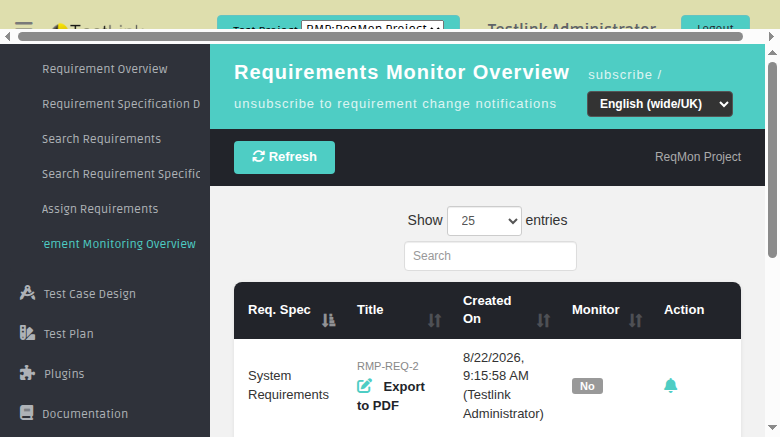The height and width of the screenshot is (437, 780).
Task: Click the System Requirements cell
Action: click(x=289, y=385)
